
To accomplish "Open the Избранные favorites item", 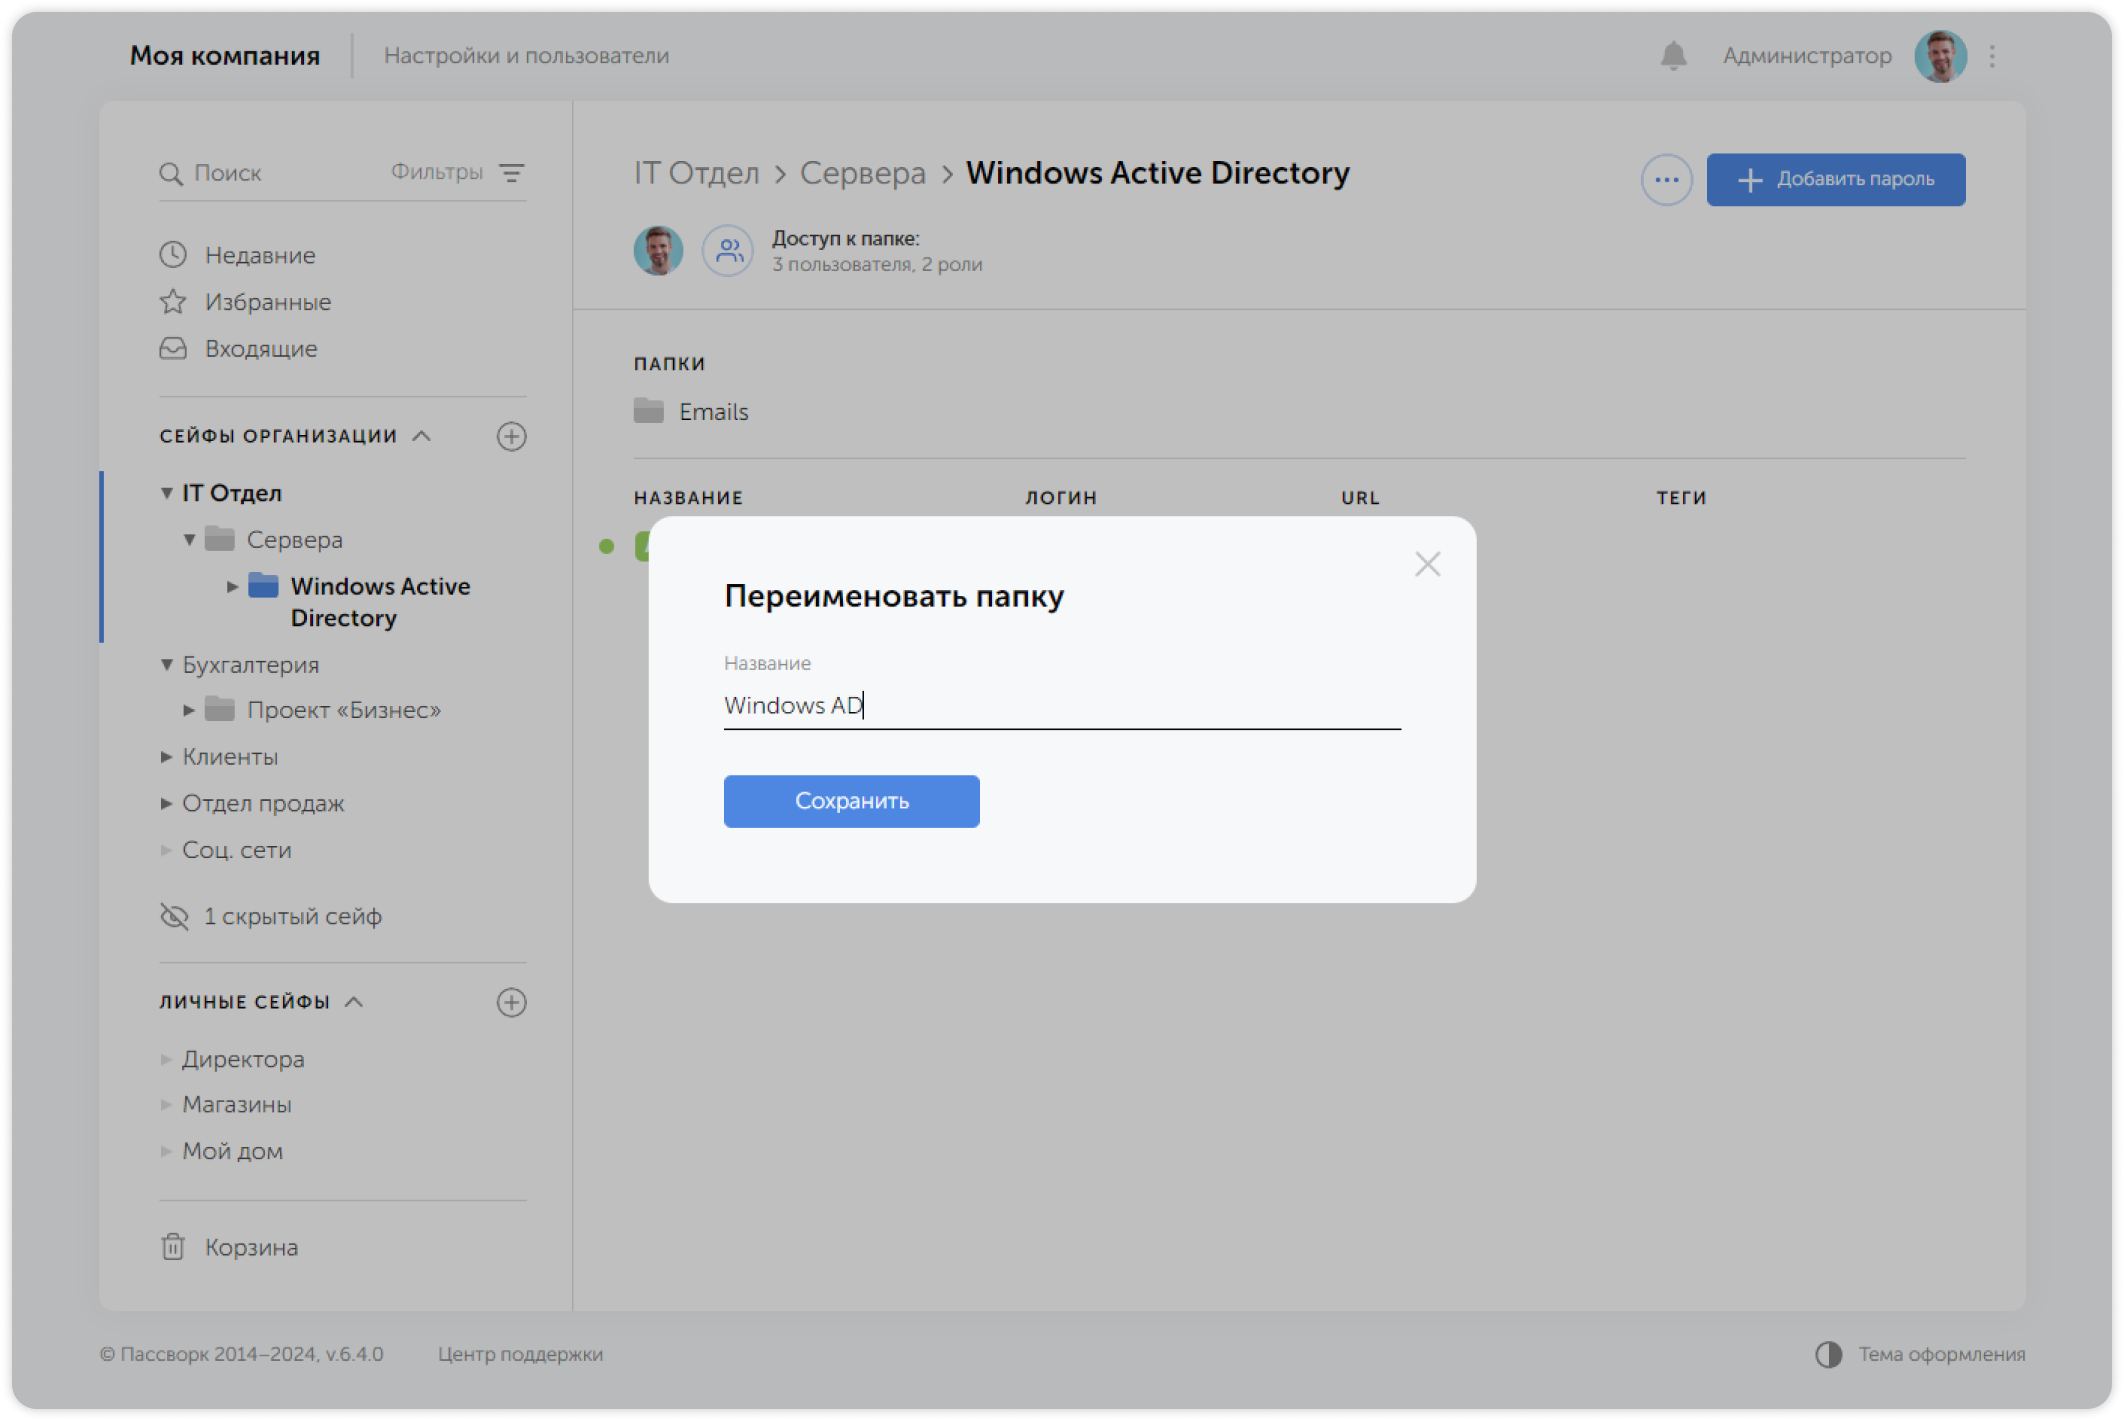I will [x=267, y=302].
